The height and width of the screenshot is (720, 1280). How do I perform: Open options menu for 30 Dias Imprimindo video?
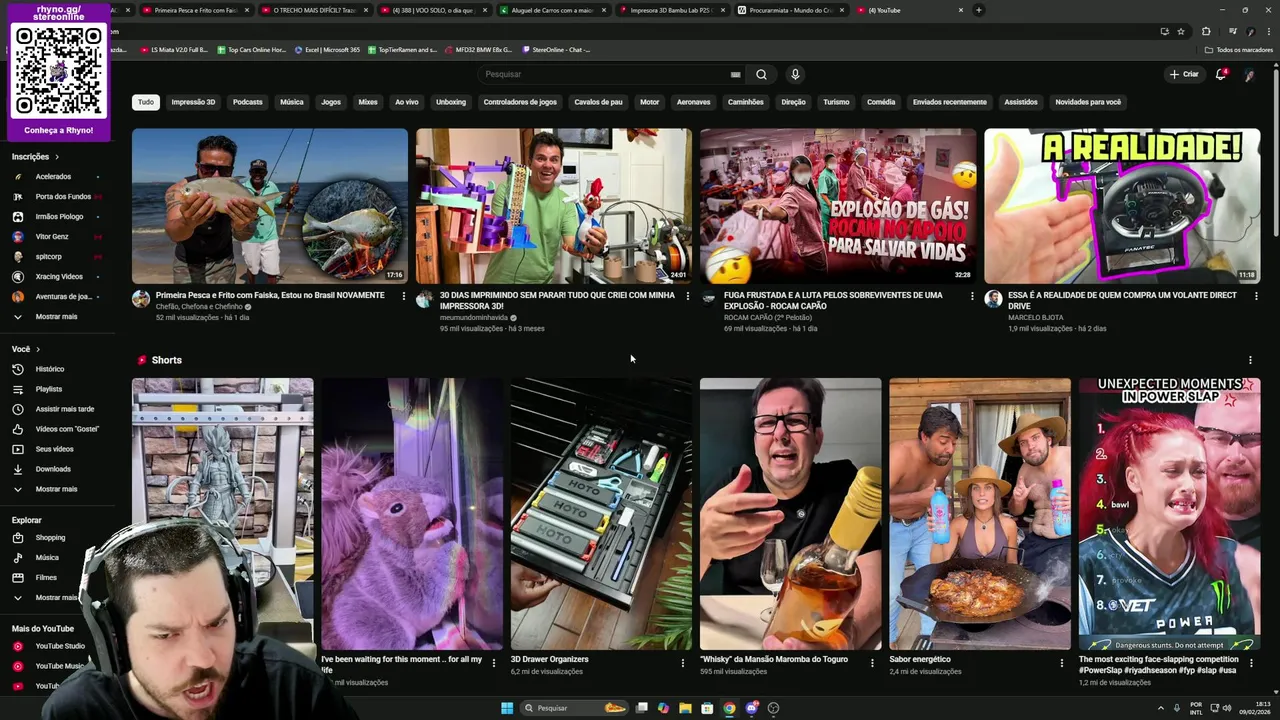click(x=688, y=296)
